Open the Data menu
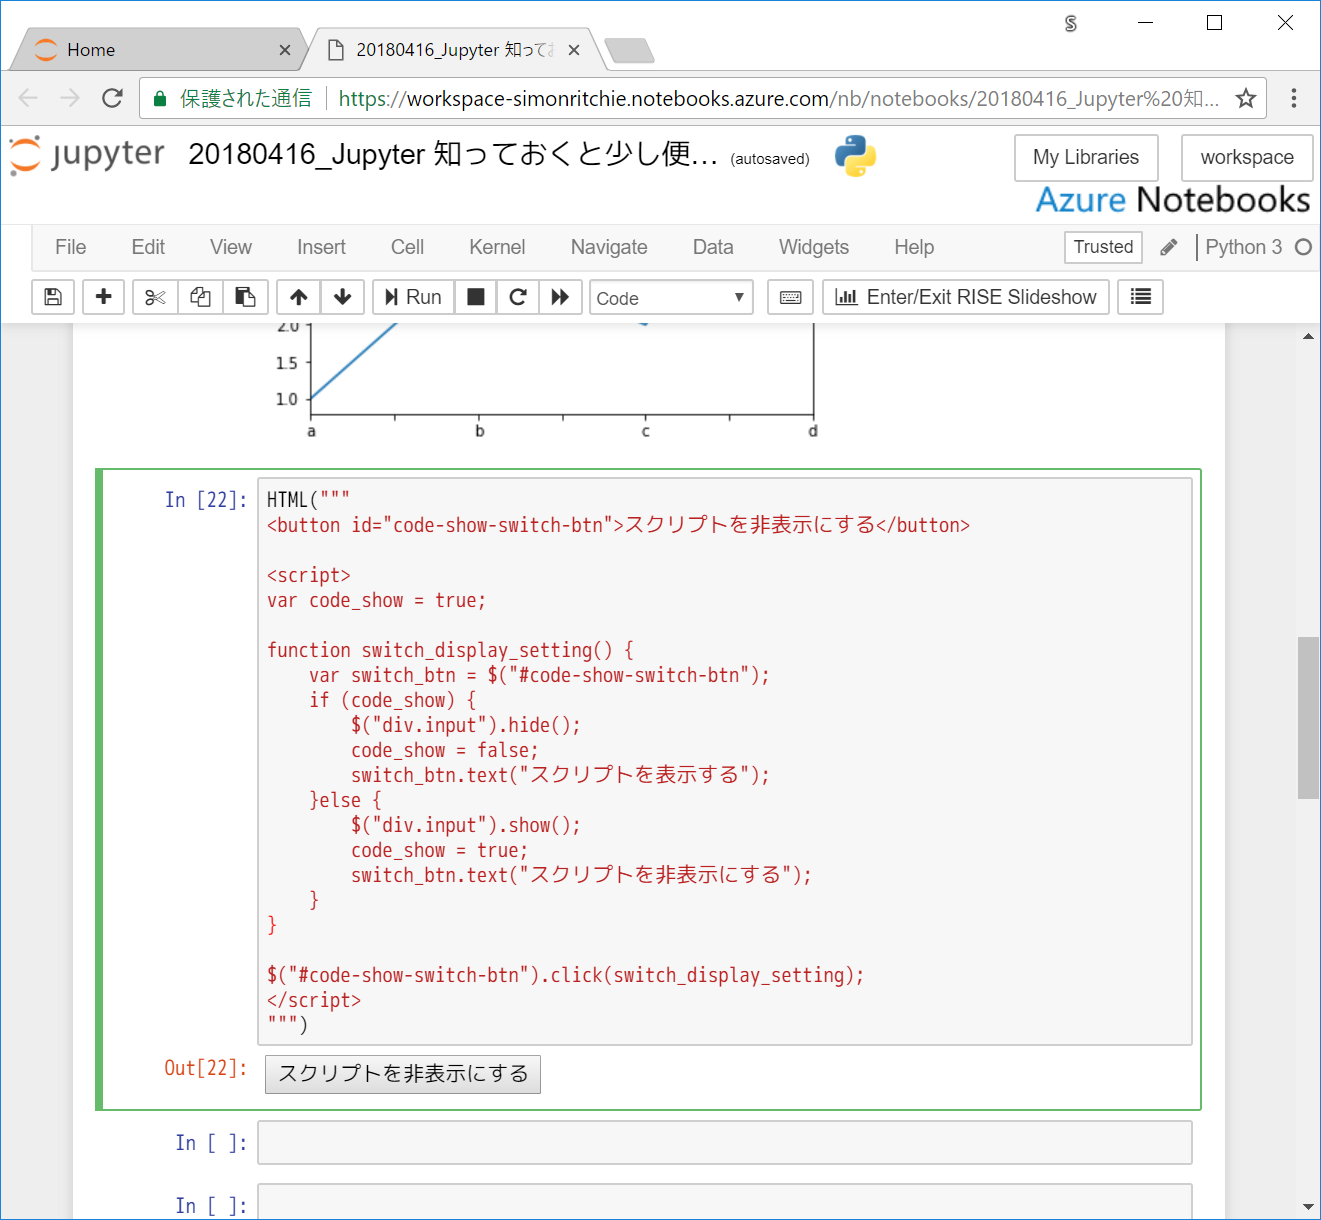The image size is (1321, 1220). tap(713, 247)
